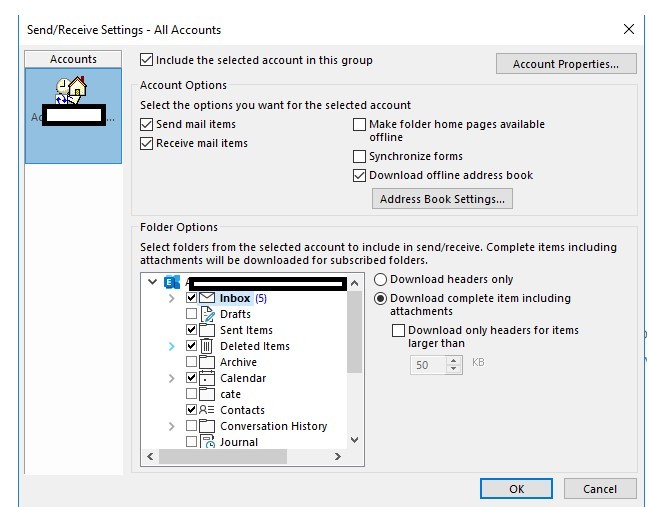Uncheck the Sent Items folder checkbox
Image resolution: width=648 pixels, height=507 pixels.
click(191, 330)
